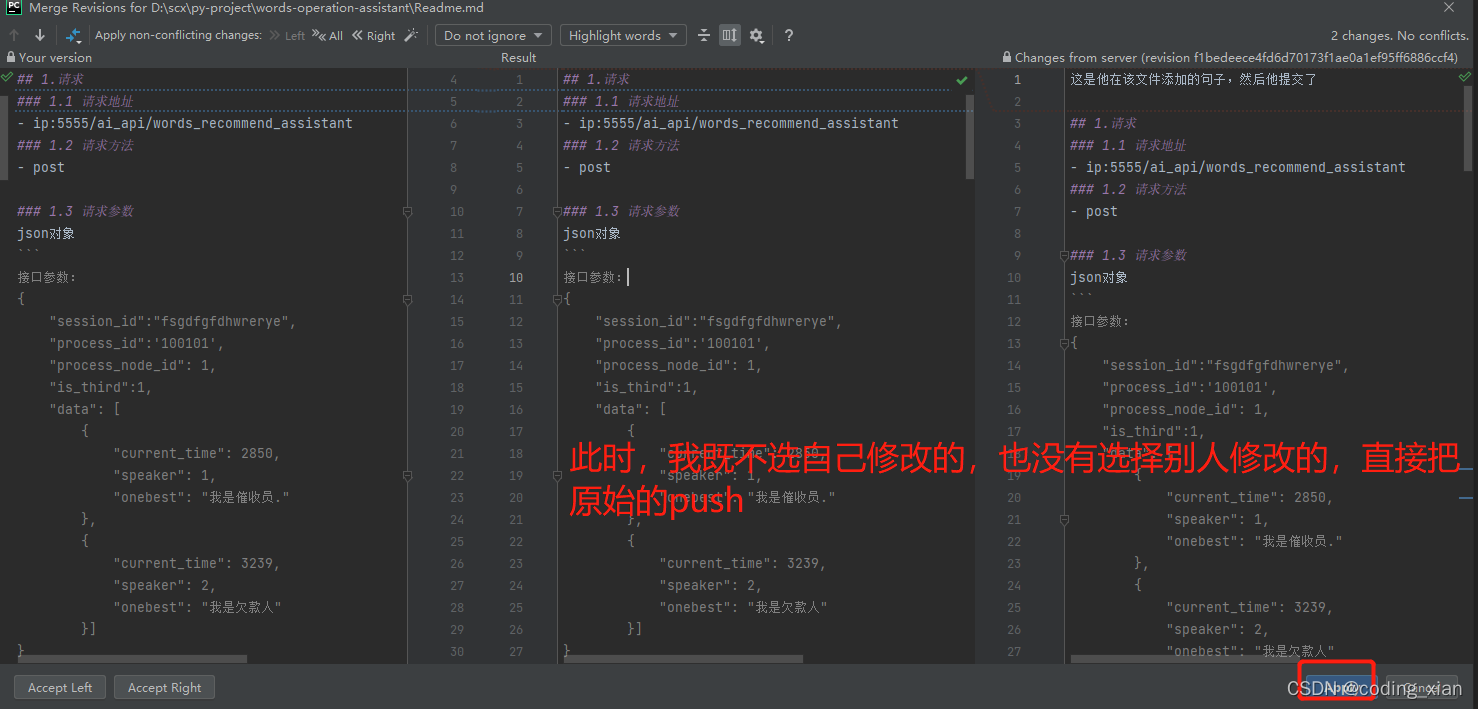1478x709 pixels.
Task: Click collapse unchanged fragments icon
Action: point(704,35)
